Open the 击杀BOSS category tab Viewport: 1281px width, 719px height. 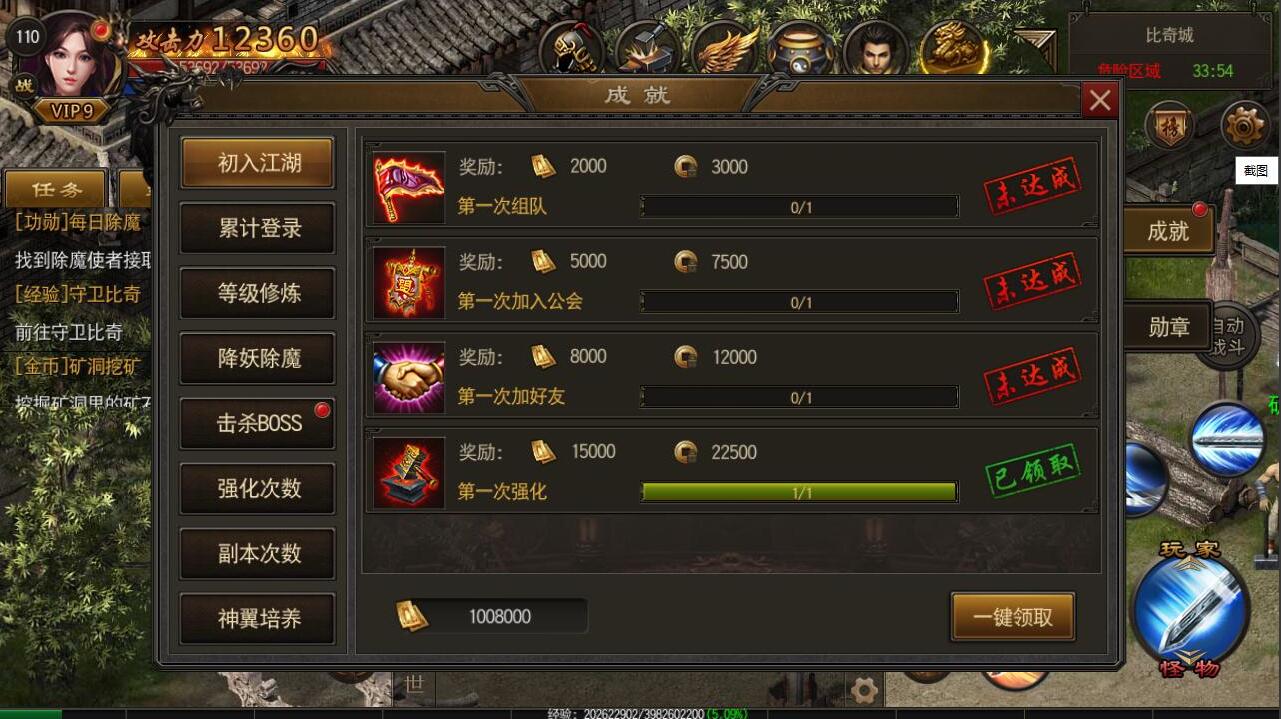pyautogui.click(x=259, y=423)
